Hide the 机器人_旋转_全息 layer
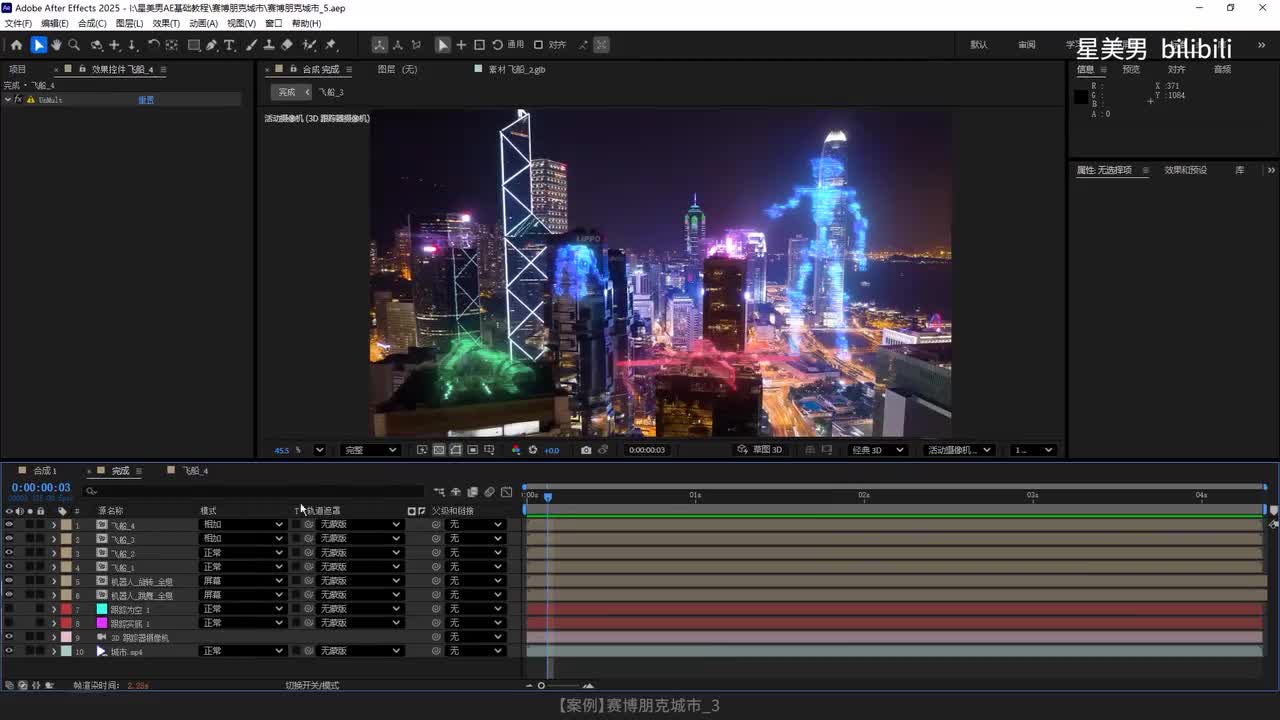This screenshot has height=720, width=1280. (x=9, y=581)
